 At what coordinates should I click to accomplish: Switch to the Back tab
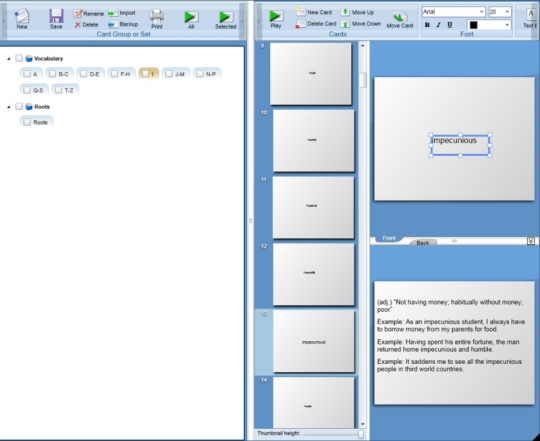tap(423, 243)
